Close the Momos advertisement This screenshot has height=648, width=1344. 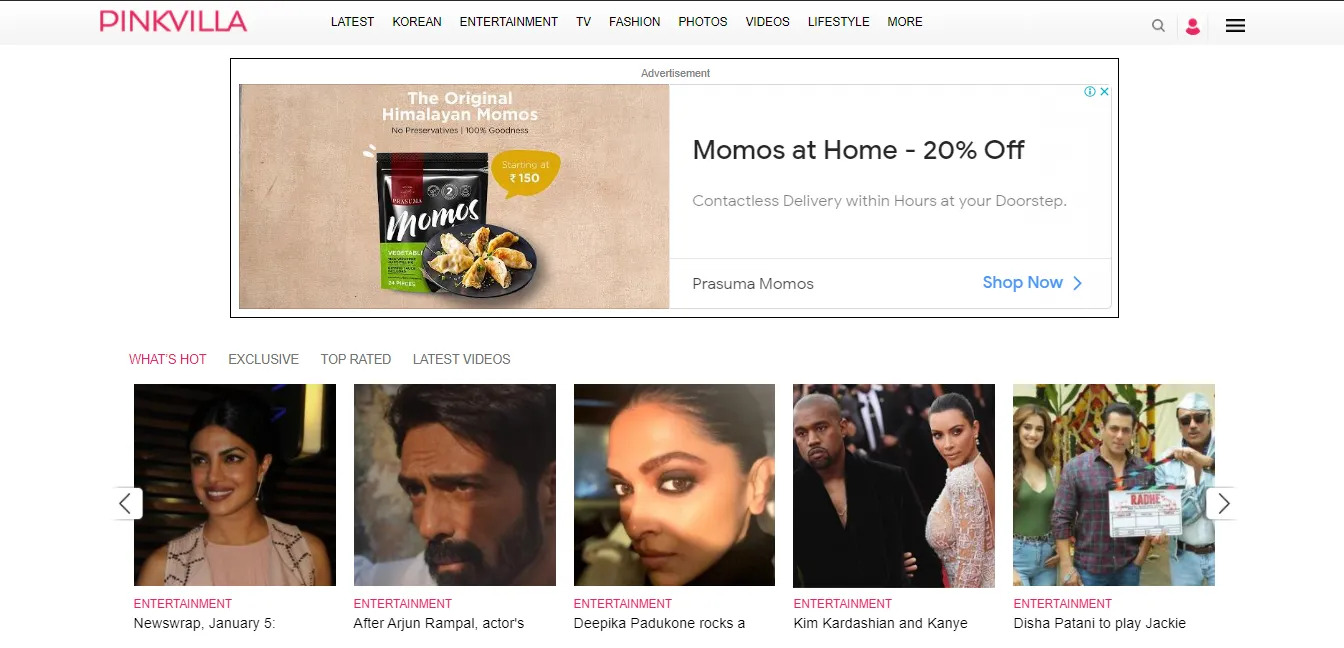click(x=1104, y=91)
